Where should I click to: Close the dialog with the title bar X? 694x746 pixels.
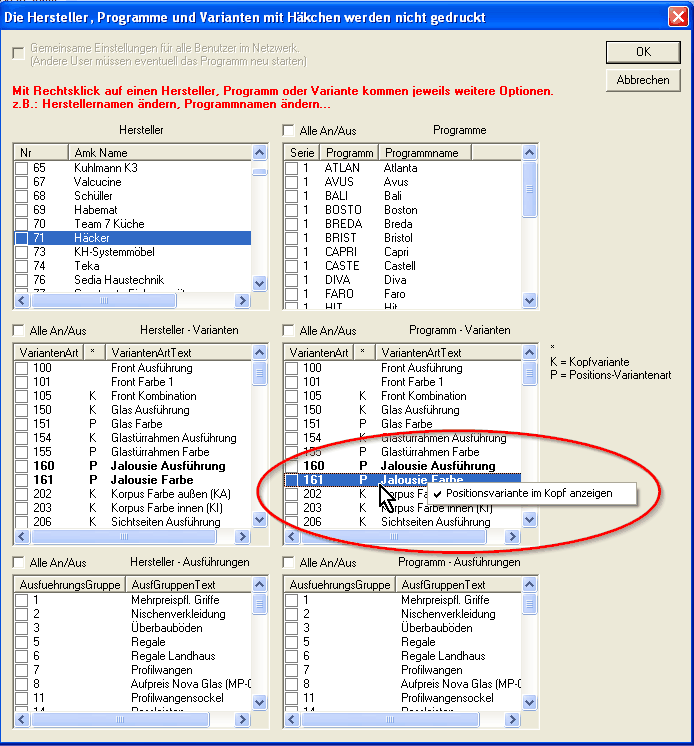click(x=675, y=15)
